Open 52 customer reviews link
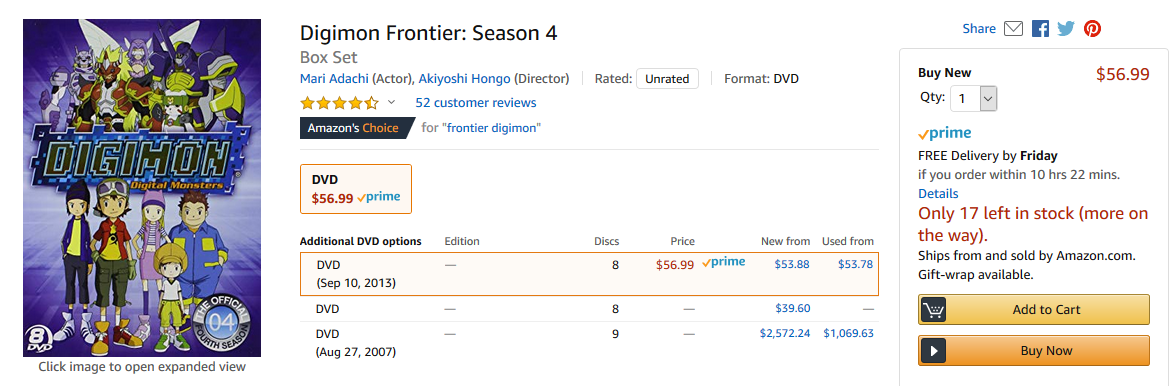The width and height of the screenshot is (1173, 386). tap(476, 102)
